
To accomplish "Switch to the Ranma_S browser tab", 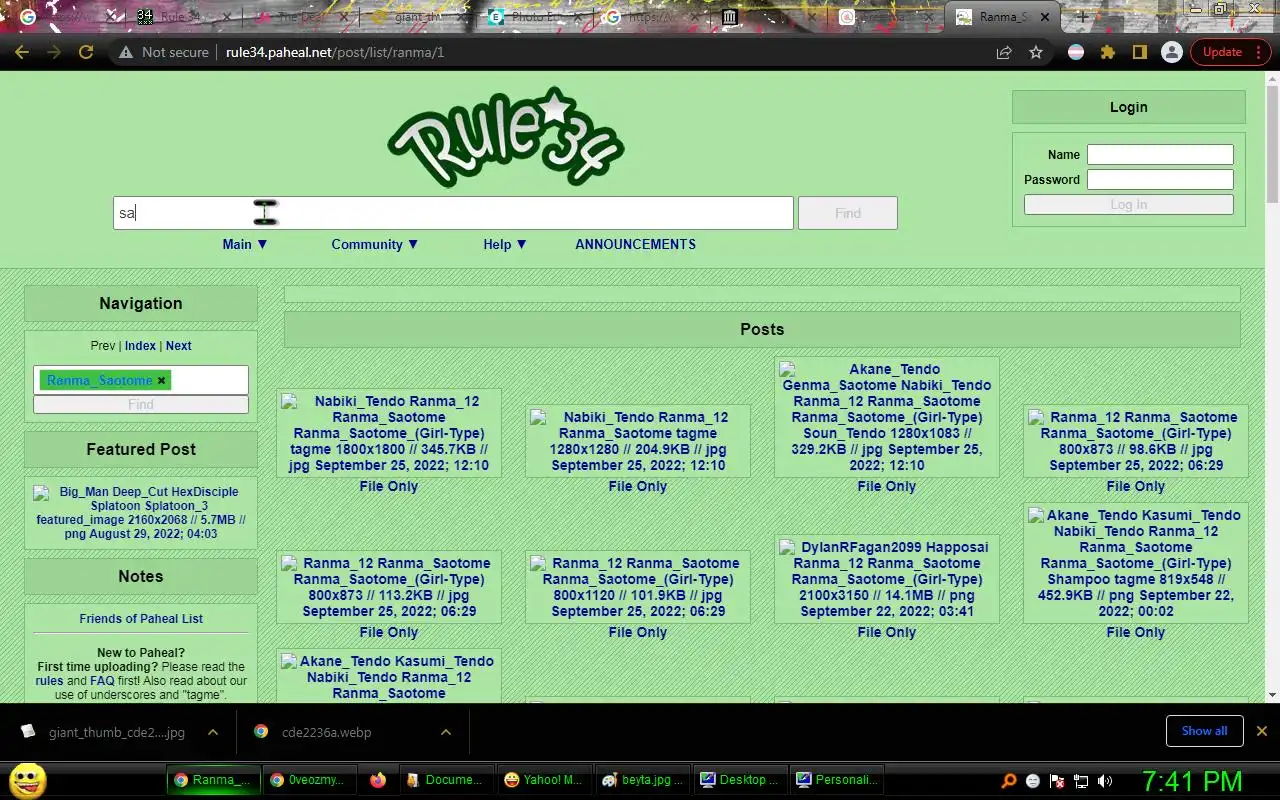I will coord(1003,17).
